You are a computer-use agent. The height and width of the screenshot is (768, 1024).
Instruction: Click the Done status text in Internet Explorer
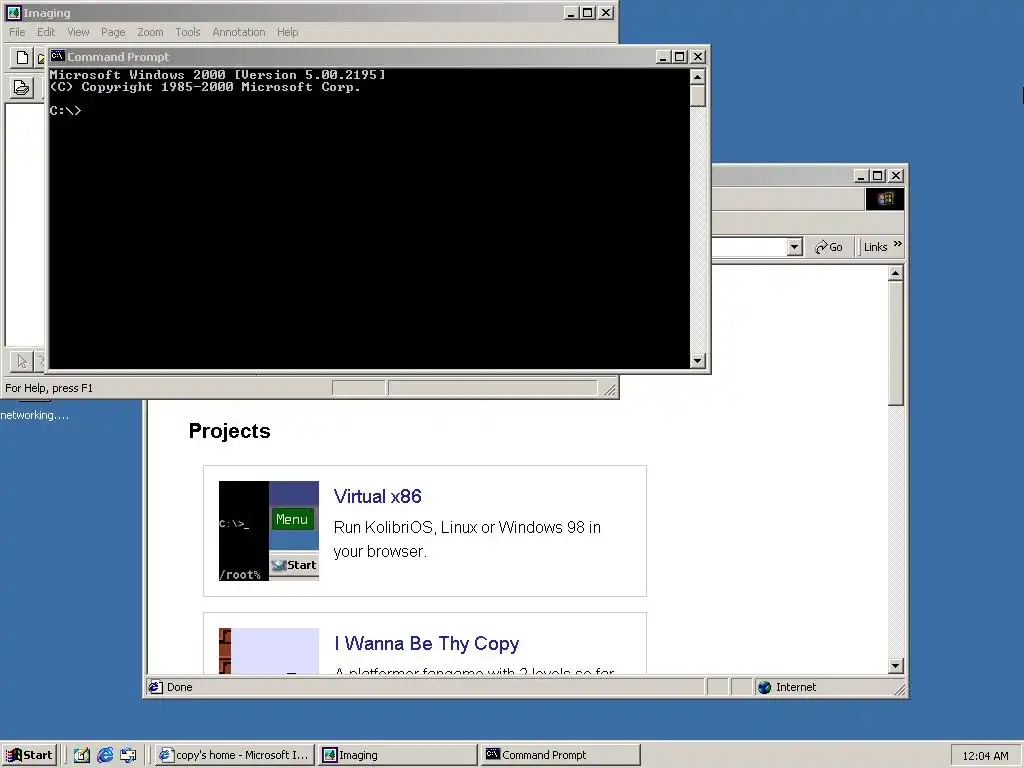(180, 687)
